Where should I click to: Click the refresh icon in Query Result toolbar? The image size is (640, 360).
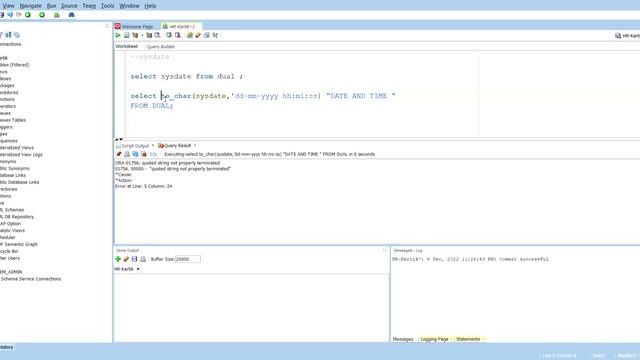pyautogui.click(x=135, y=154)
